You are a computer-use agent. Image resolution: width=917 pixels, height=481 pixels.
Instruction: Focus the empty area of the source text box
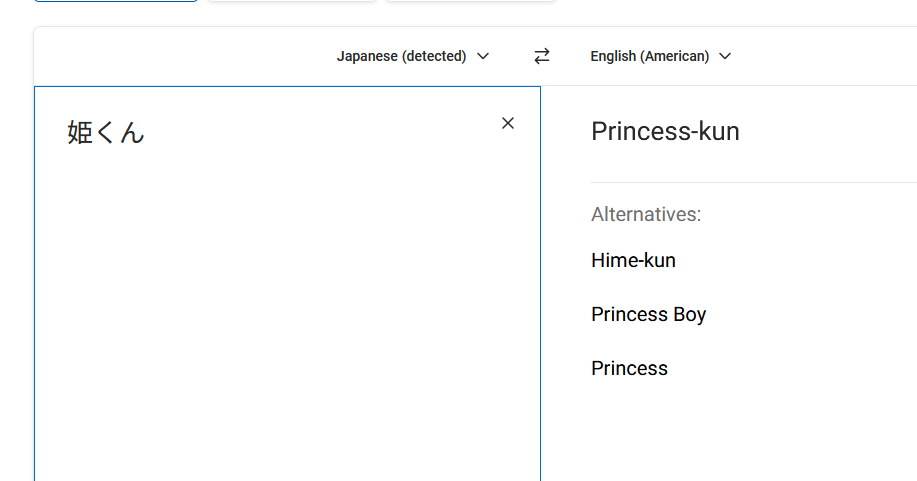(287, 320)
